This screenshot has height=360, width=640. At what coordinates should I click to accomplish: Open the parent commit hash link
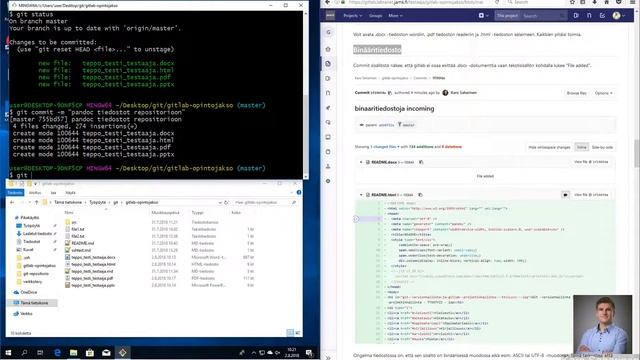tap(386, 125)
